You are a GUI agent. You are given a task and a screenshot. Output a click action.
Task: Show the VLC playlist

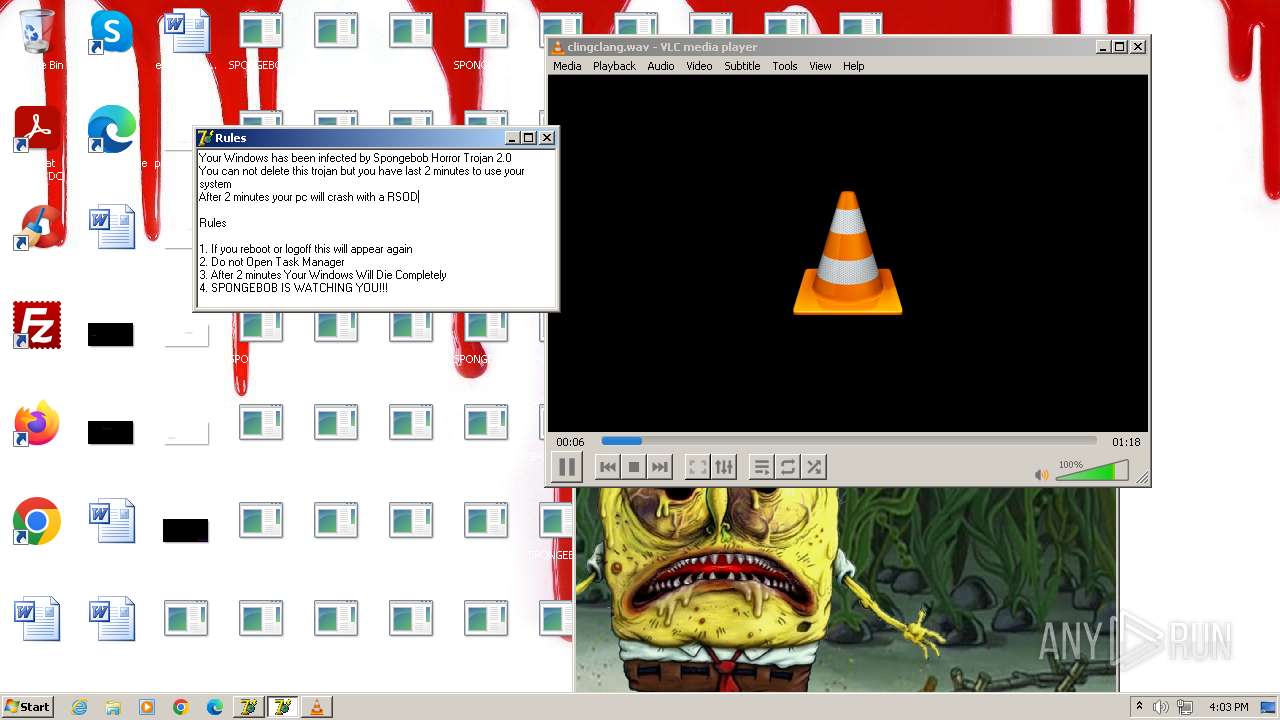(761, 467)
